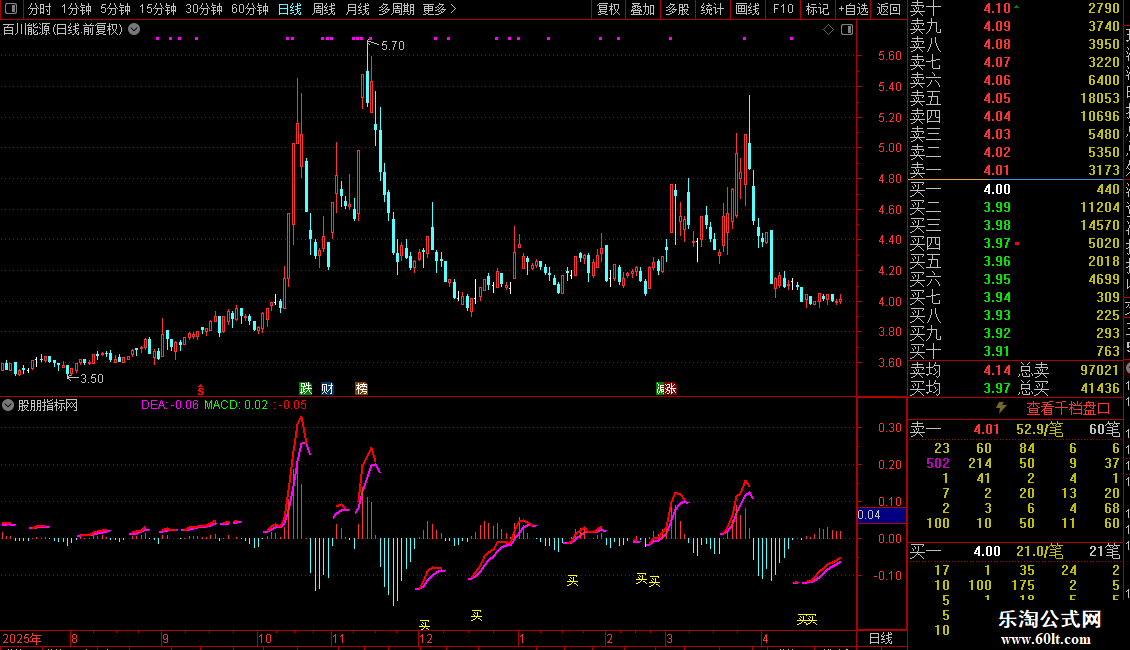Click month 10 on time axis
Screen dimensions: 1130x650
point(264,638)
